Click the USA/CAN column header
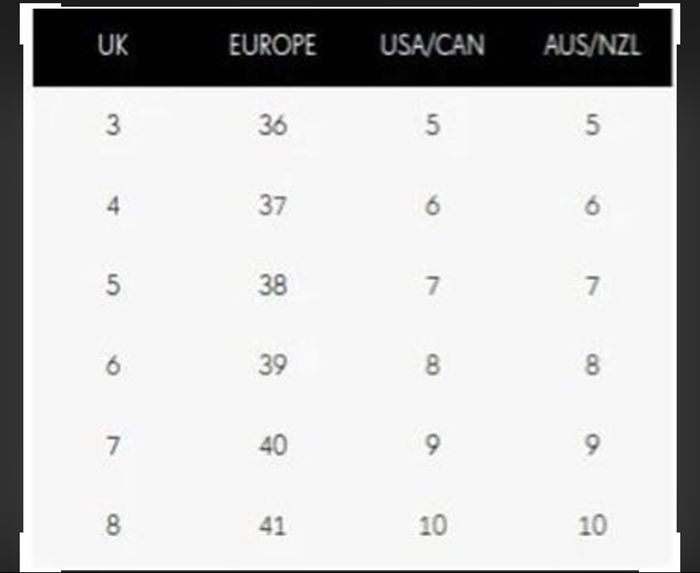700x573 pixels. pyautogui.click(x=432, y=46)
